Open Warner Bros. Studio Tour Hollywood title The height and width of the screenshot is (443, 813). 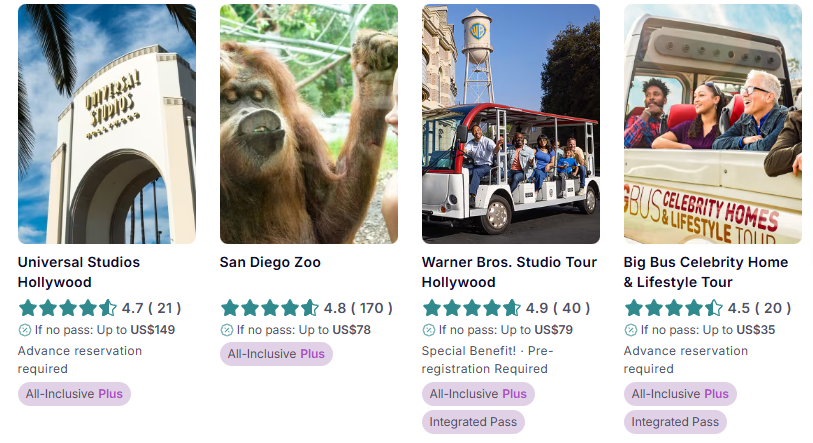tap(509, 272)
